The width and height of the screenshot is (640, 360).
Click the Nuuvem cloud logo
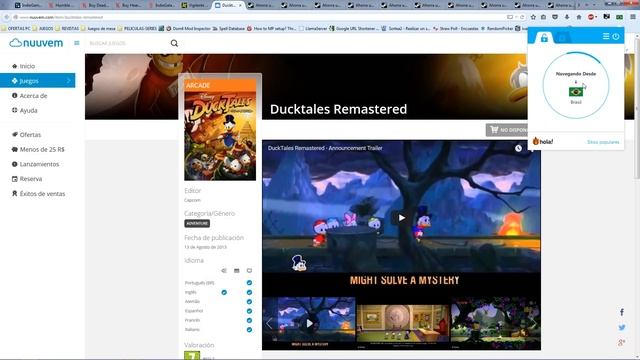pyautogui.click(x=36, y=43)
